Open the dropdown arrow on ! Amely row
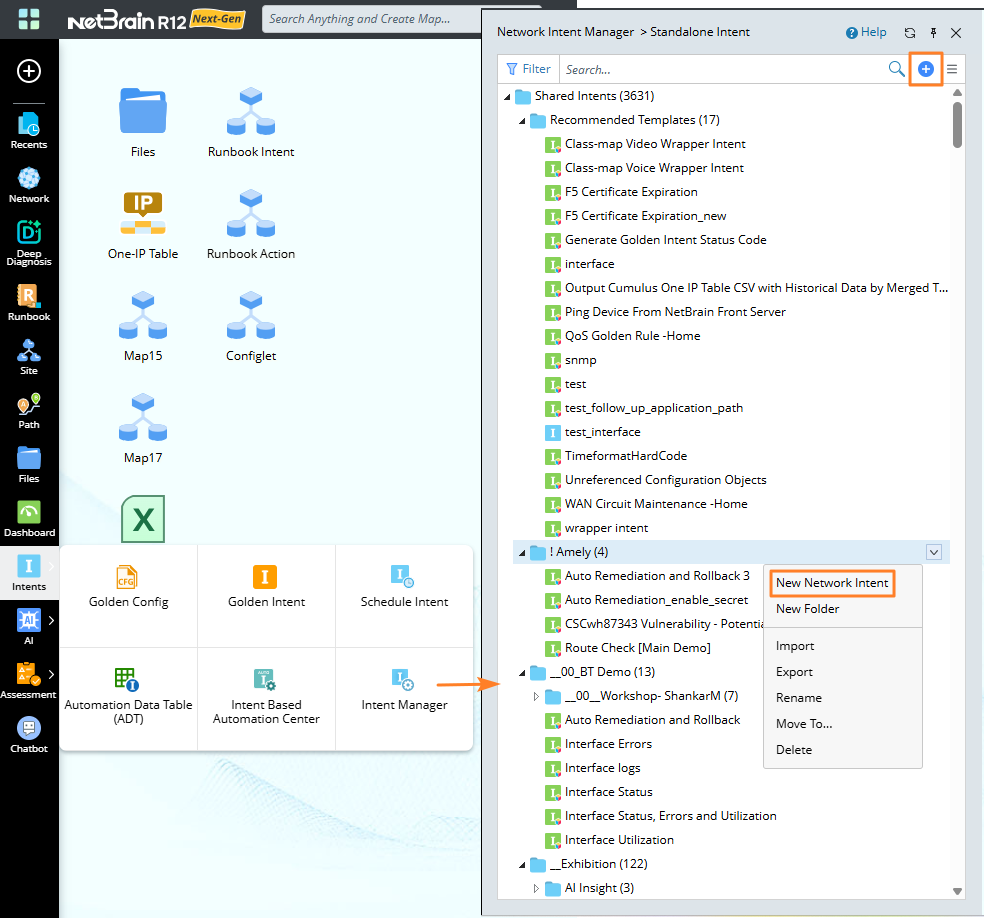984x918 pixels. tap(934, 552)
